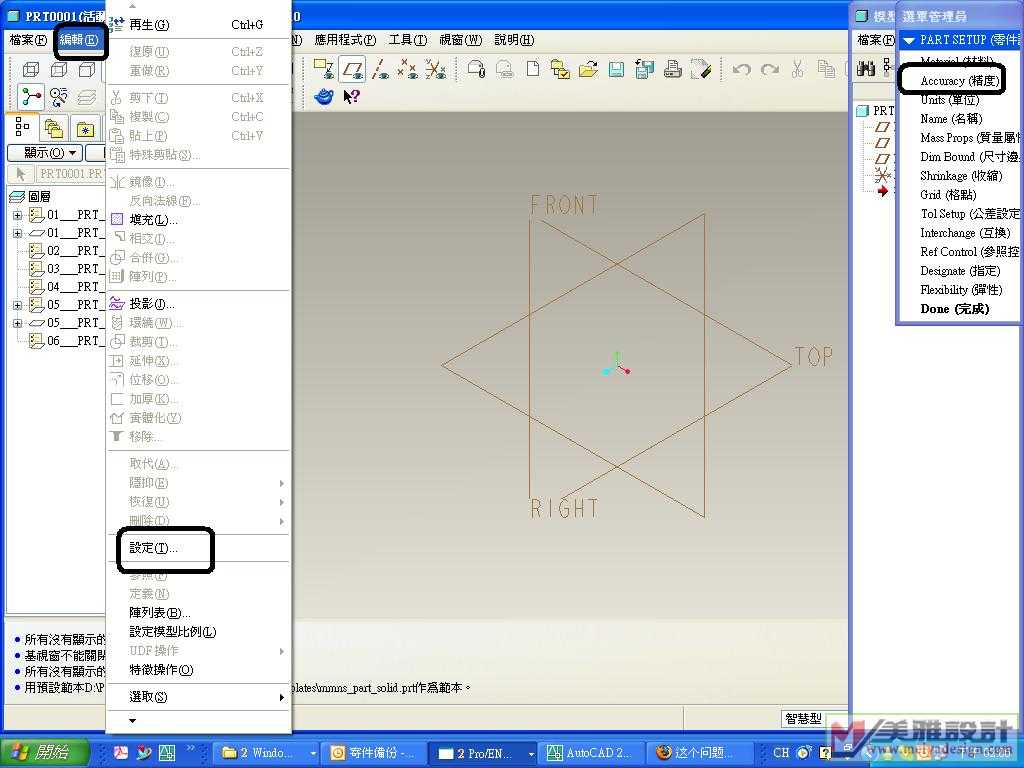Choose 陣列表(B)... menu entry
The image size is (1024, 768).
(199, 613)
